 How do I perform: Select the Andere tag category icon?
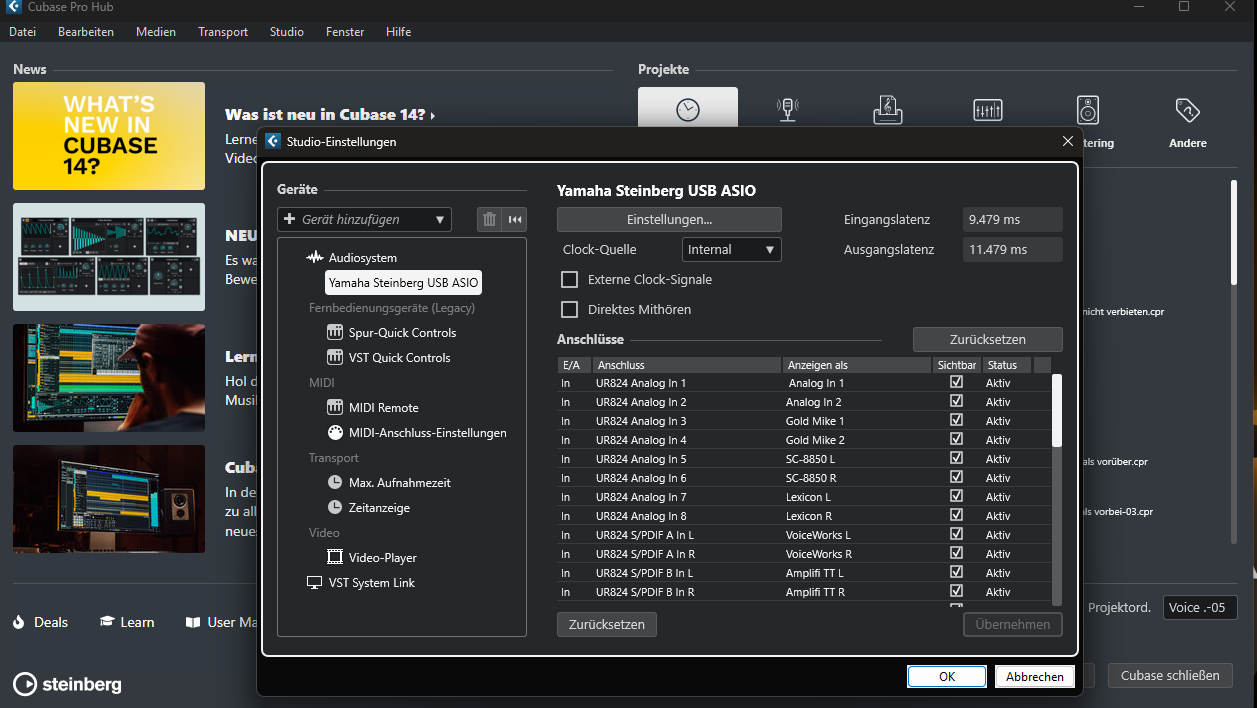(1187, 109)
